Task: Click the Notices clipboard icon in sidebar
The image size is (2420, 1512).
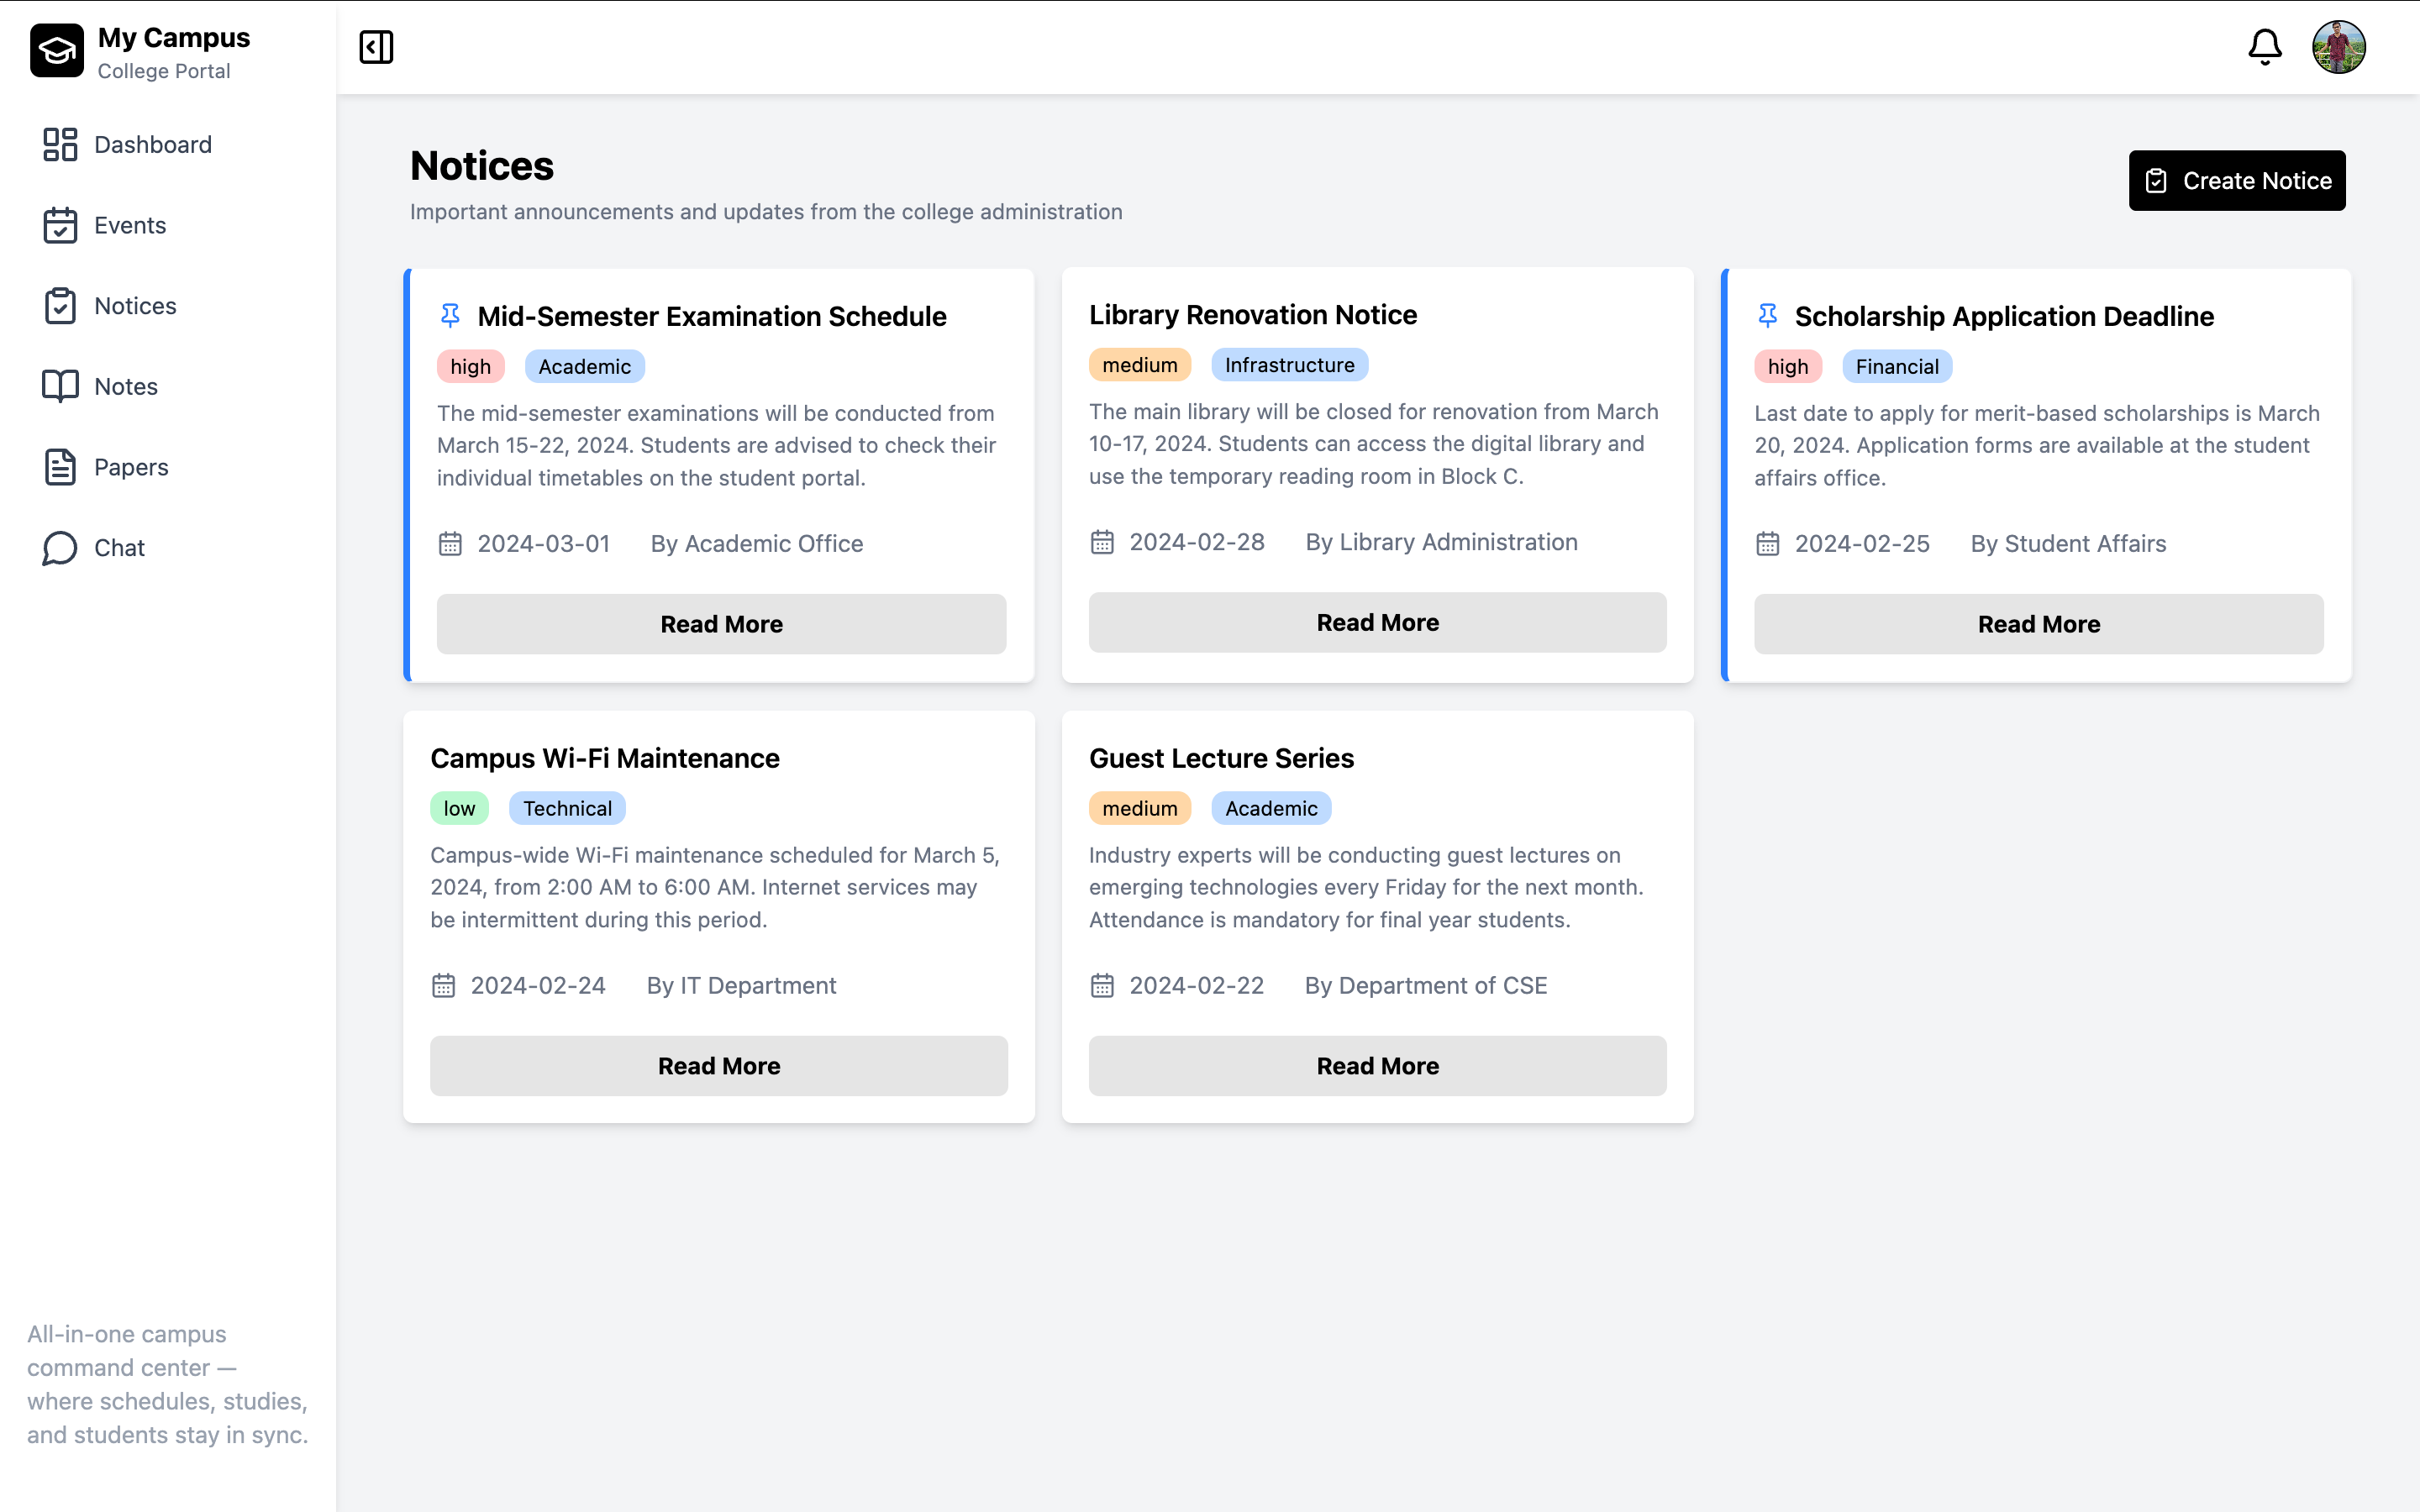Action: tap(60, 306)
